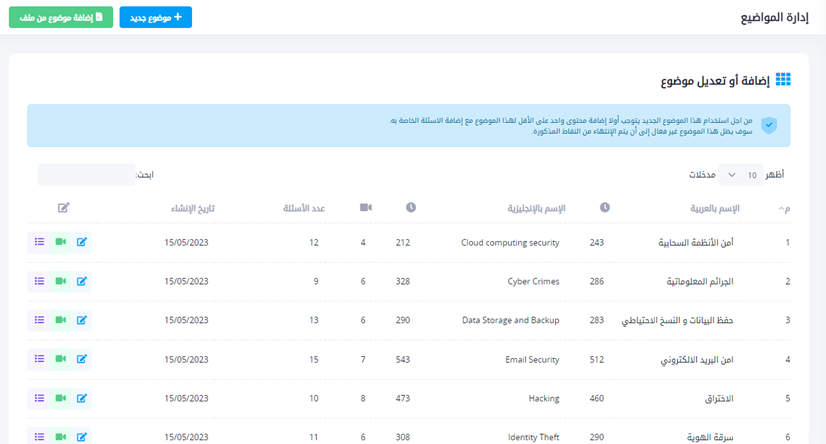Image resolution: width=826 pixels, height=444 pixels.
Task: Sort by the م number column arrow
Action: 783,208
